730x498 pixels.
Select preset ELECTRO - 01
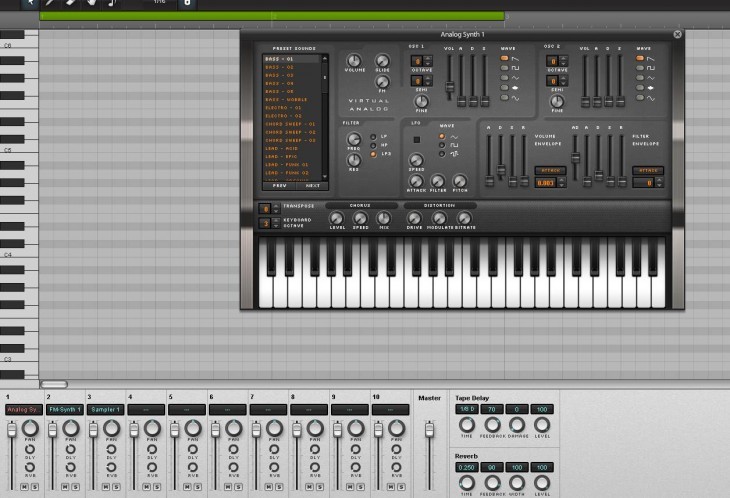pos(283,108)
